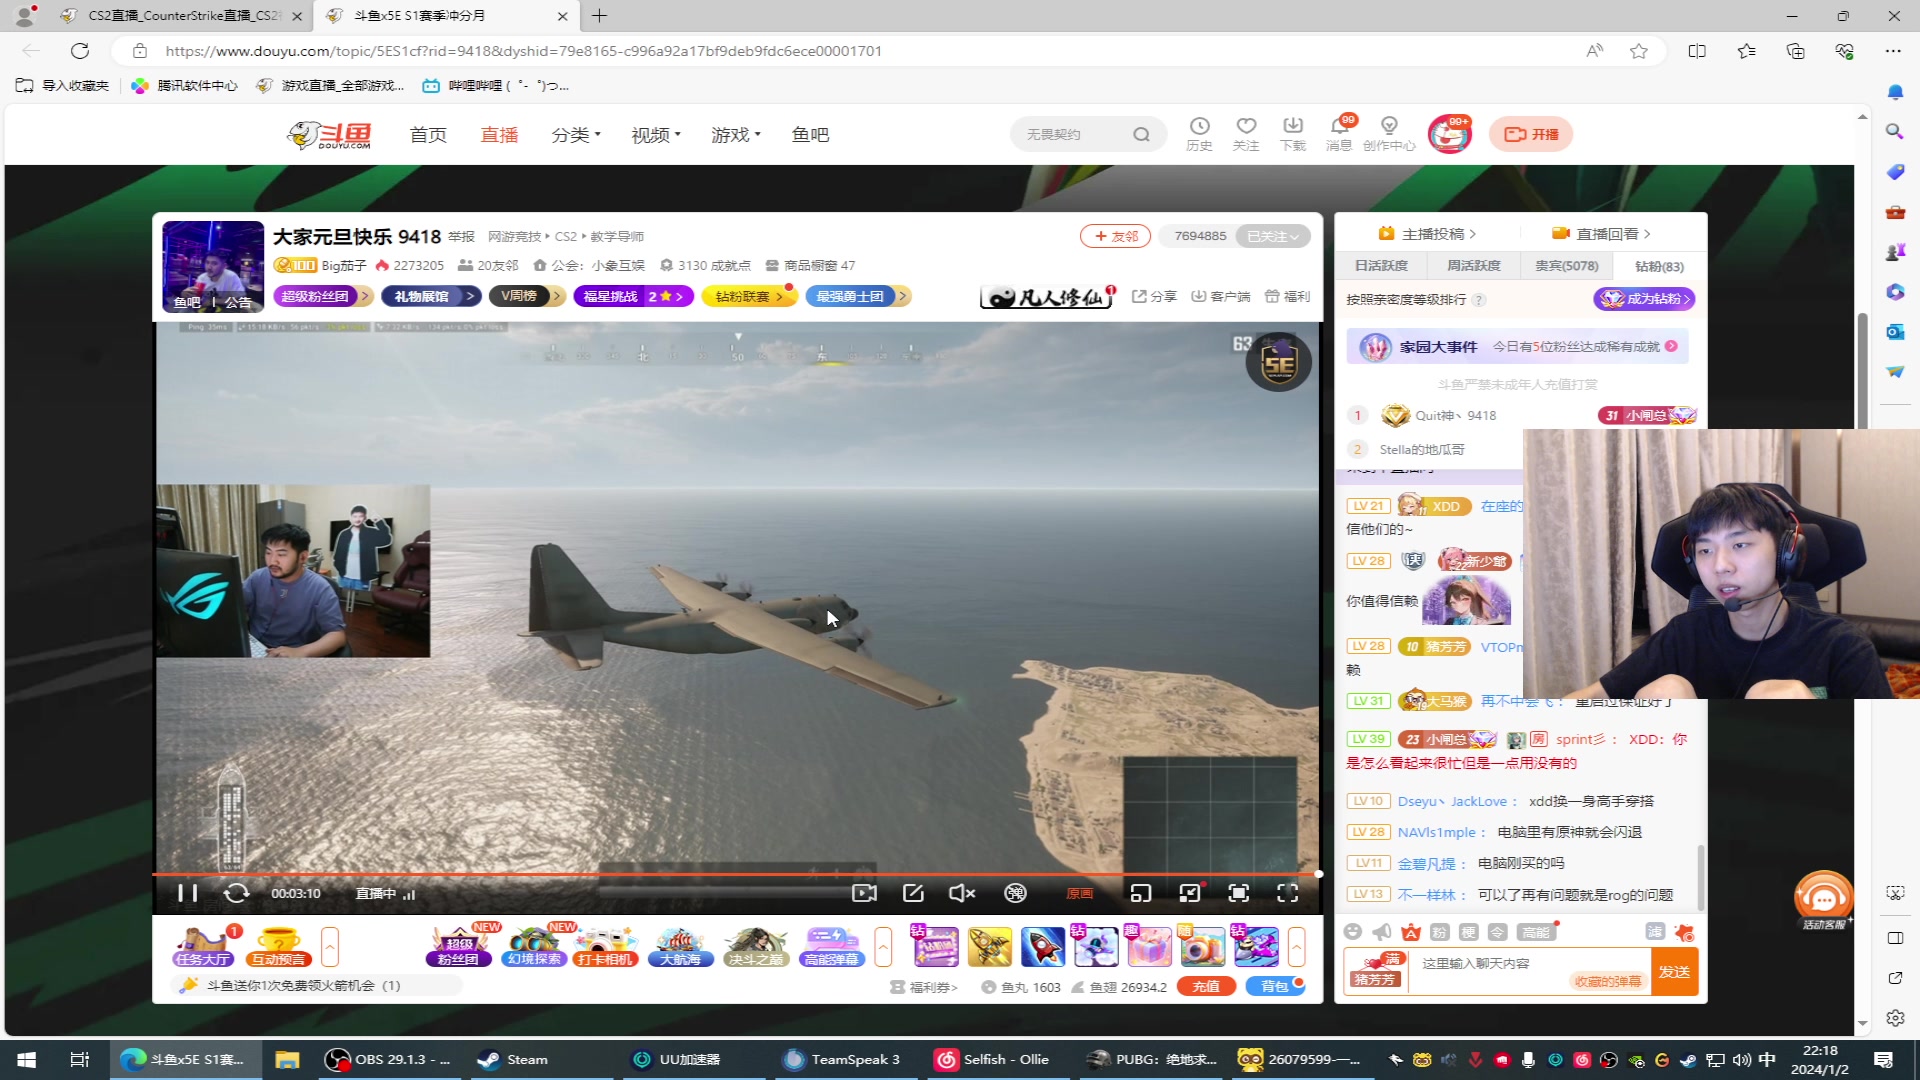Open the 主播投稿 streamer submissions tab

click(1426, 233)
